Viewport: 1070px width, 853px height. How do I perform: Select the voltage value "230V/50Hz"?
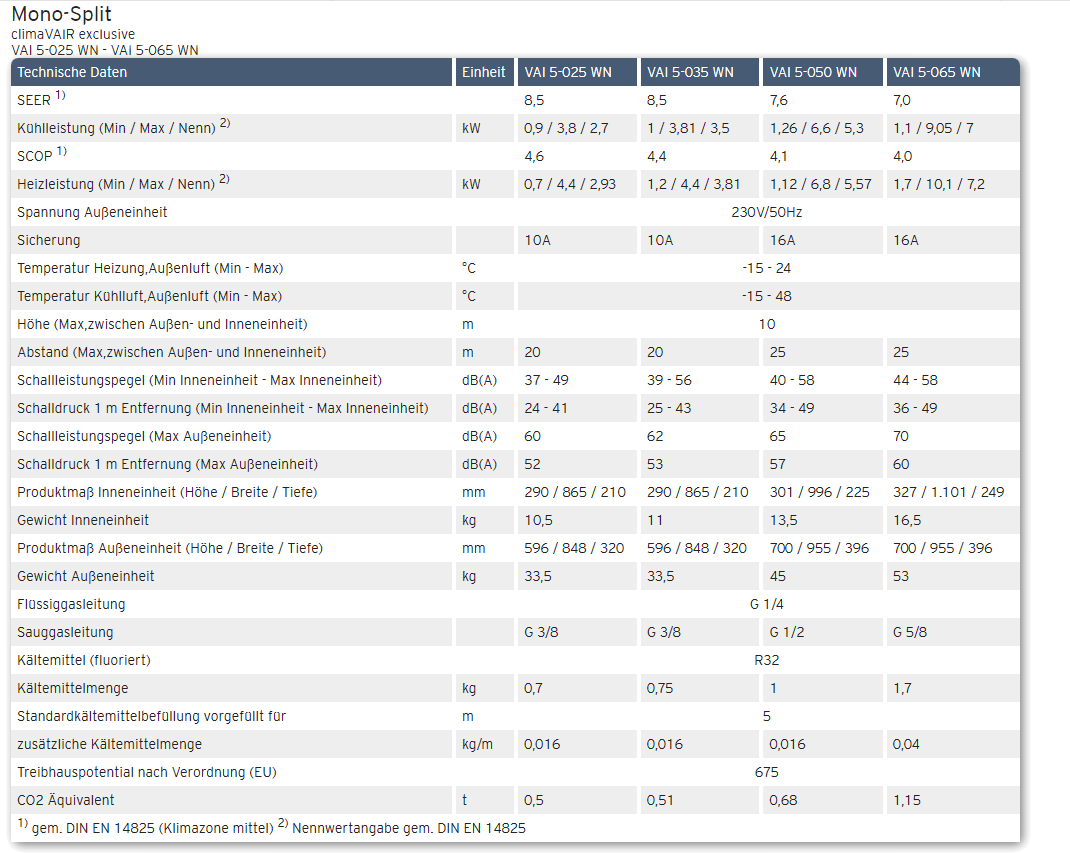click(x=767, y=212)
